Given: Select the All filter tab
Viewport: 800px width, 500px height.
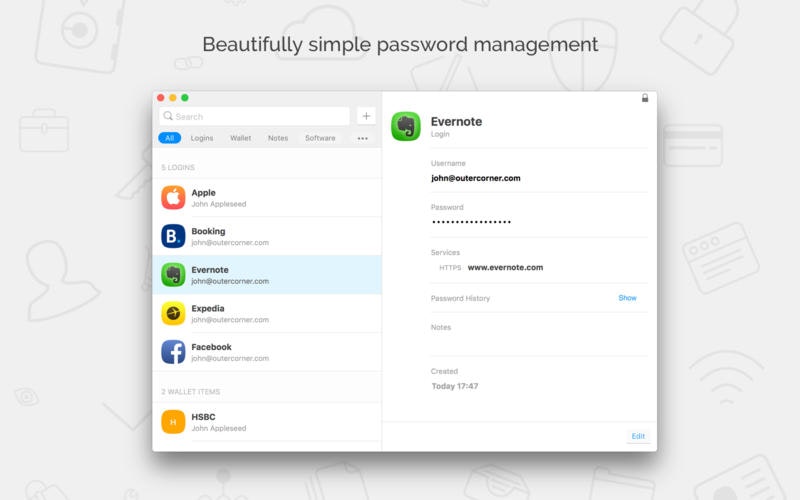Looking at the screenshot, I should click(x=169, y=138).
